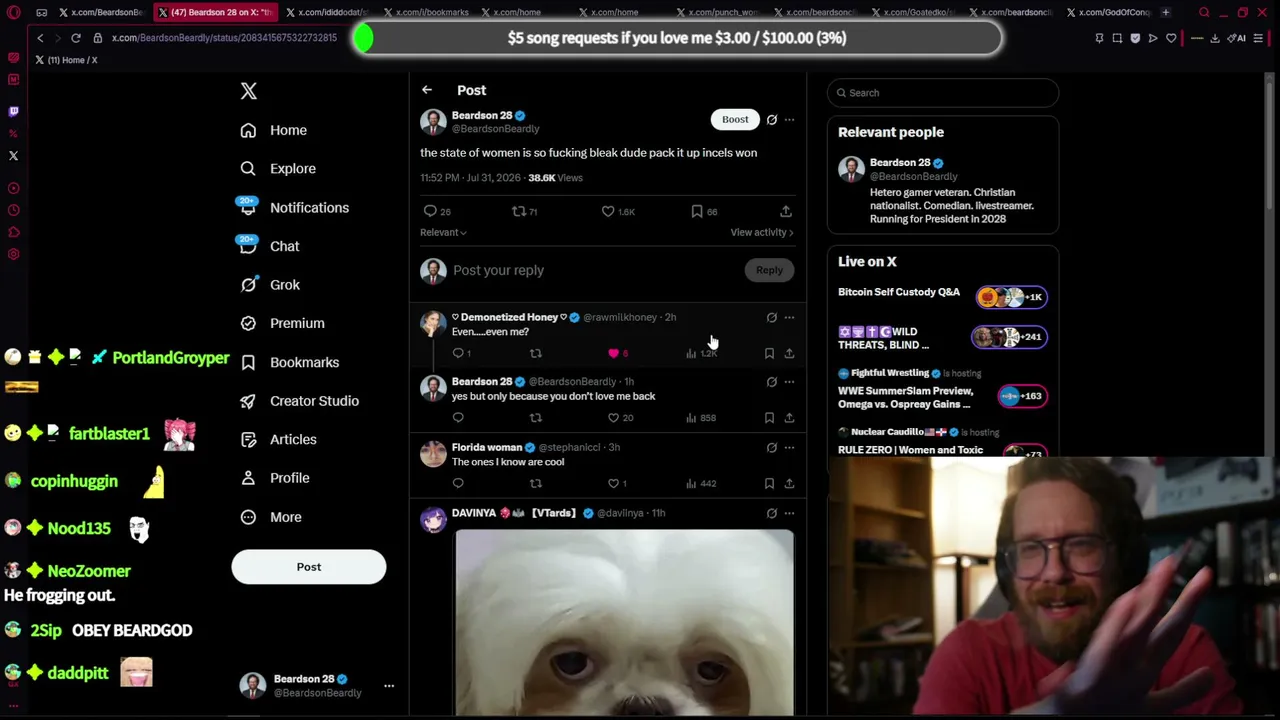Reload the page in the browser toolbar

pos(75,38)
